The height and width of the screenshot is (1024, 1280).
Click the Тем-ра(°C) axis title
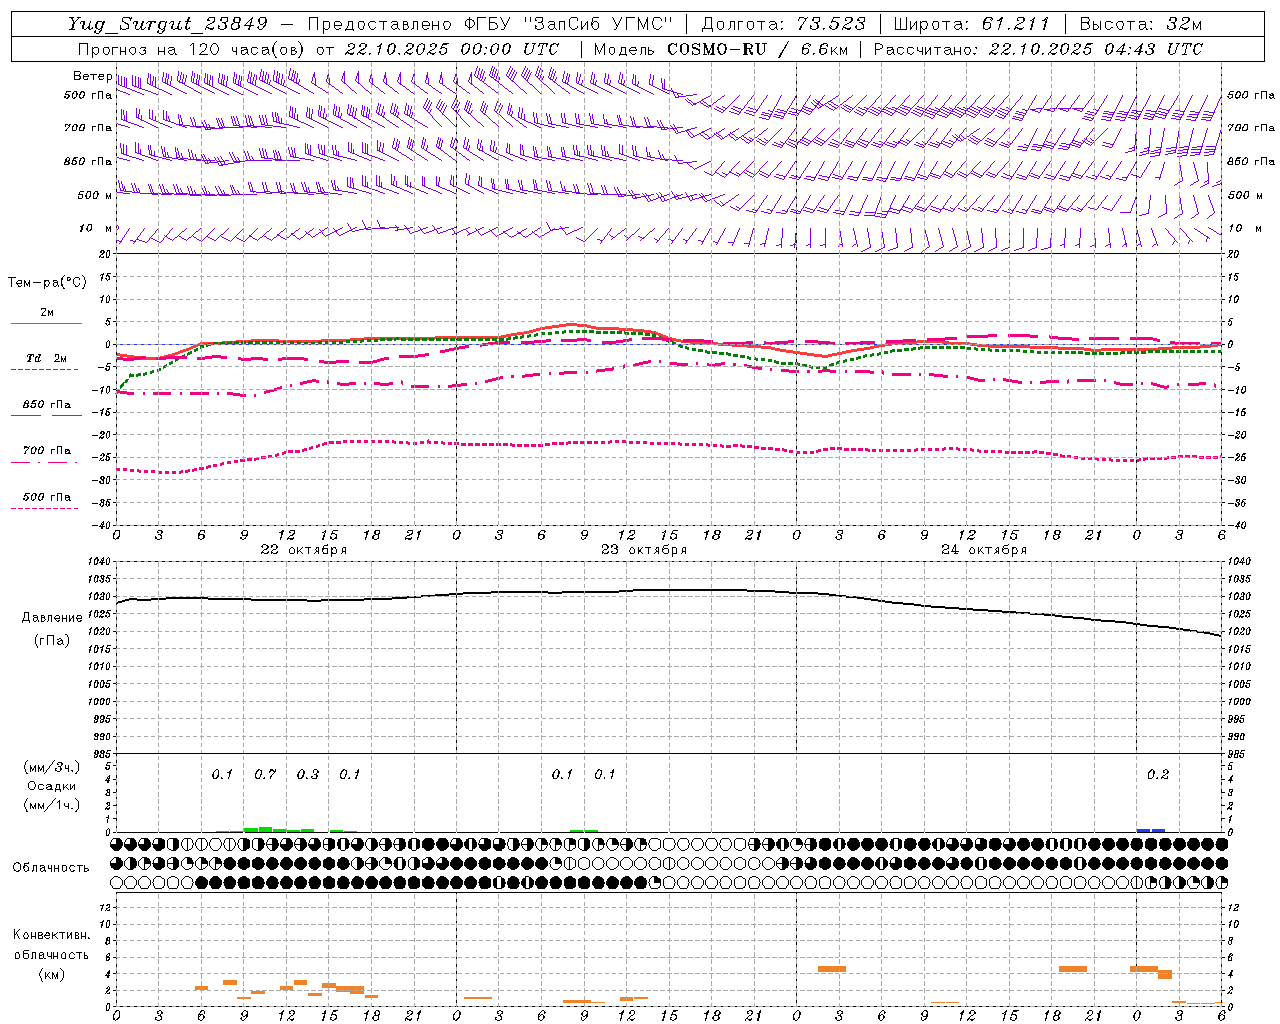(x=47, y=283)
